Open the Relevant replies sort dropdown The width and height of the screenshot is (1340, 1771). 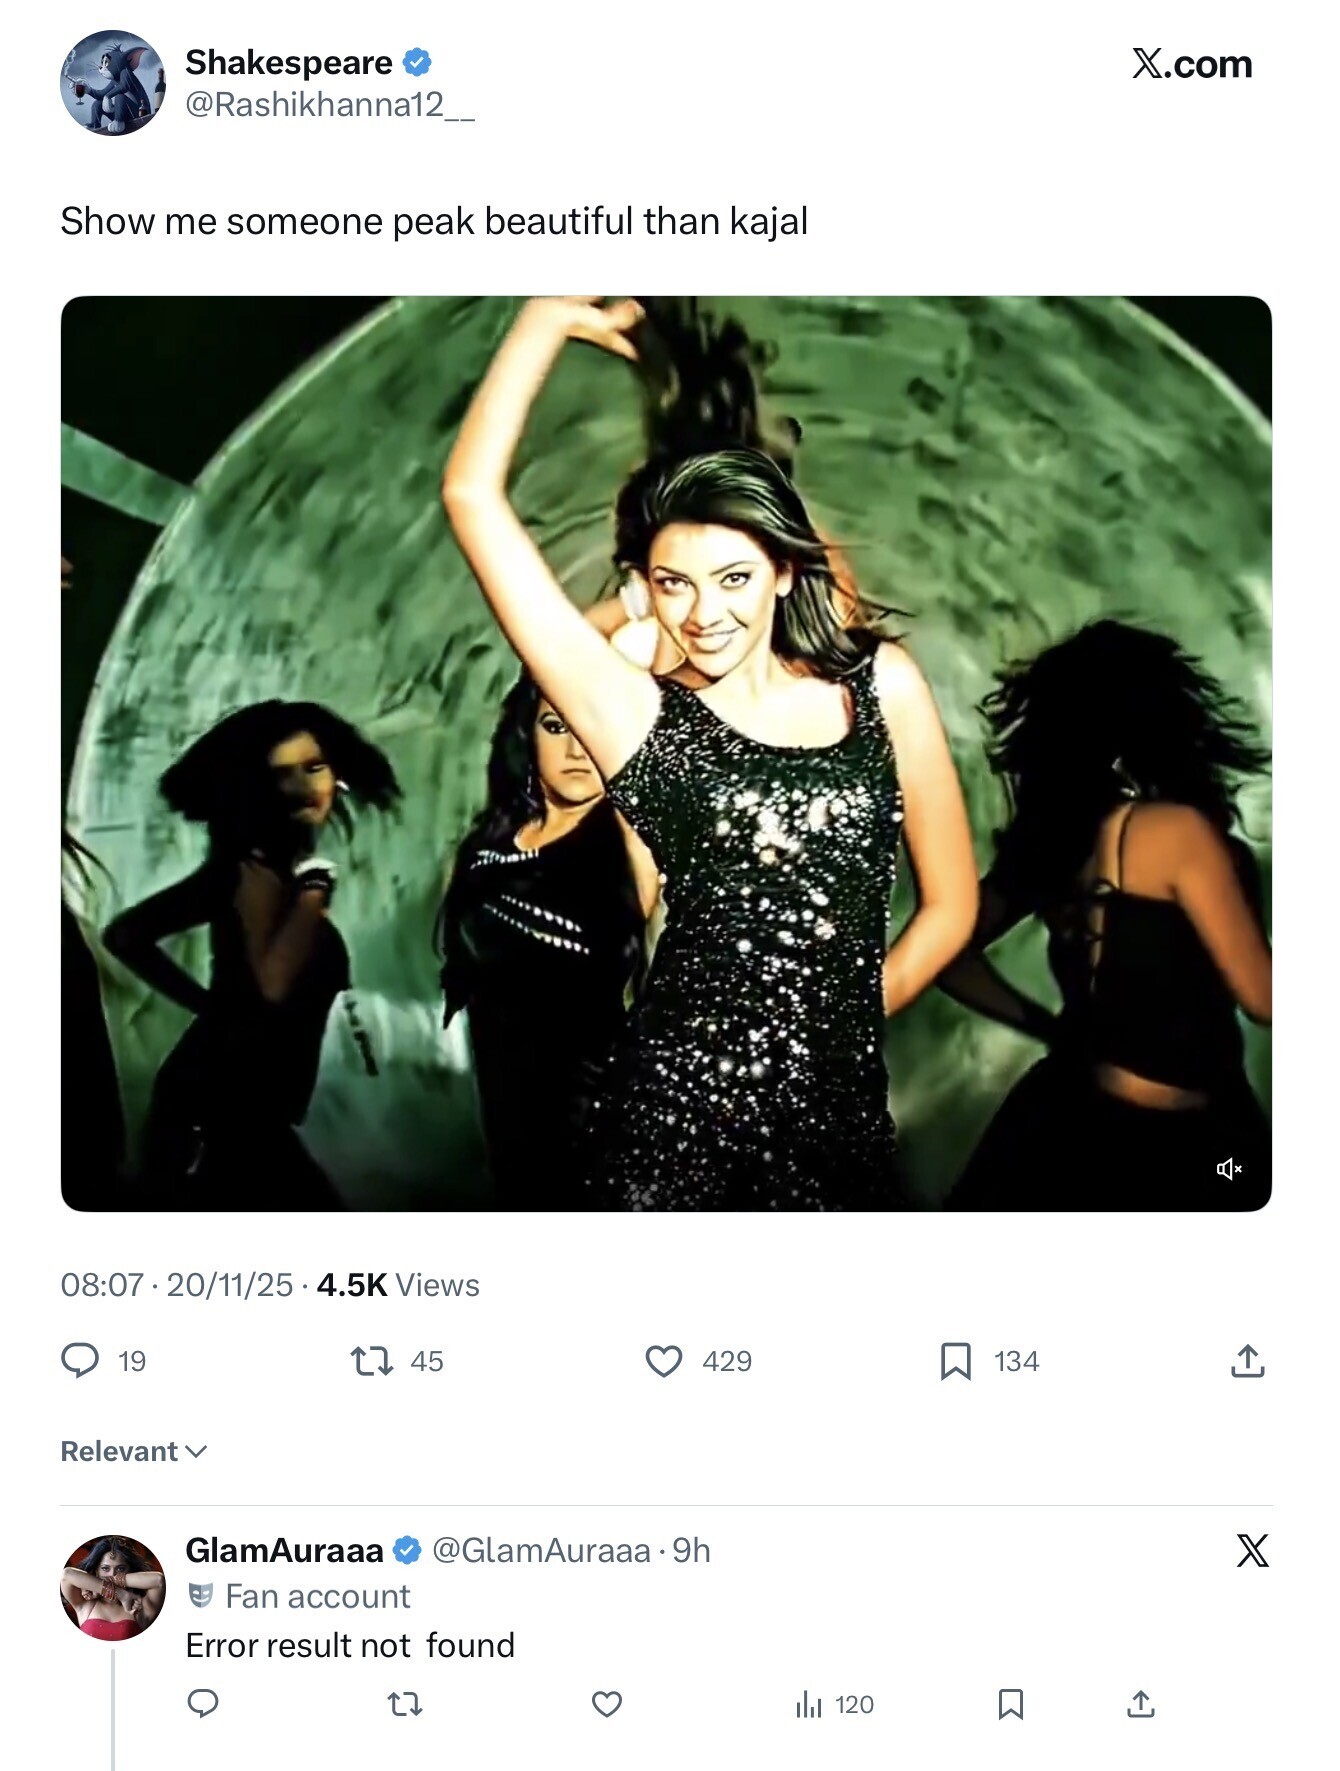click(133, 1451)
